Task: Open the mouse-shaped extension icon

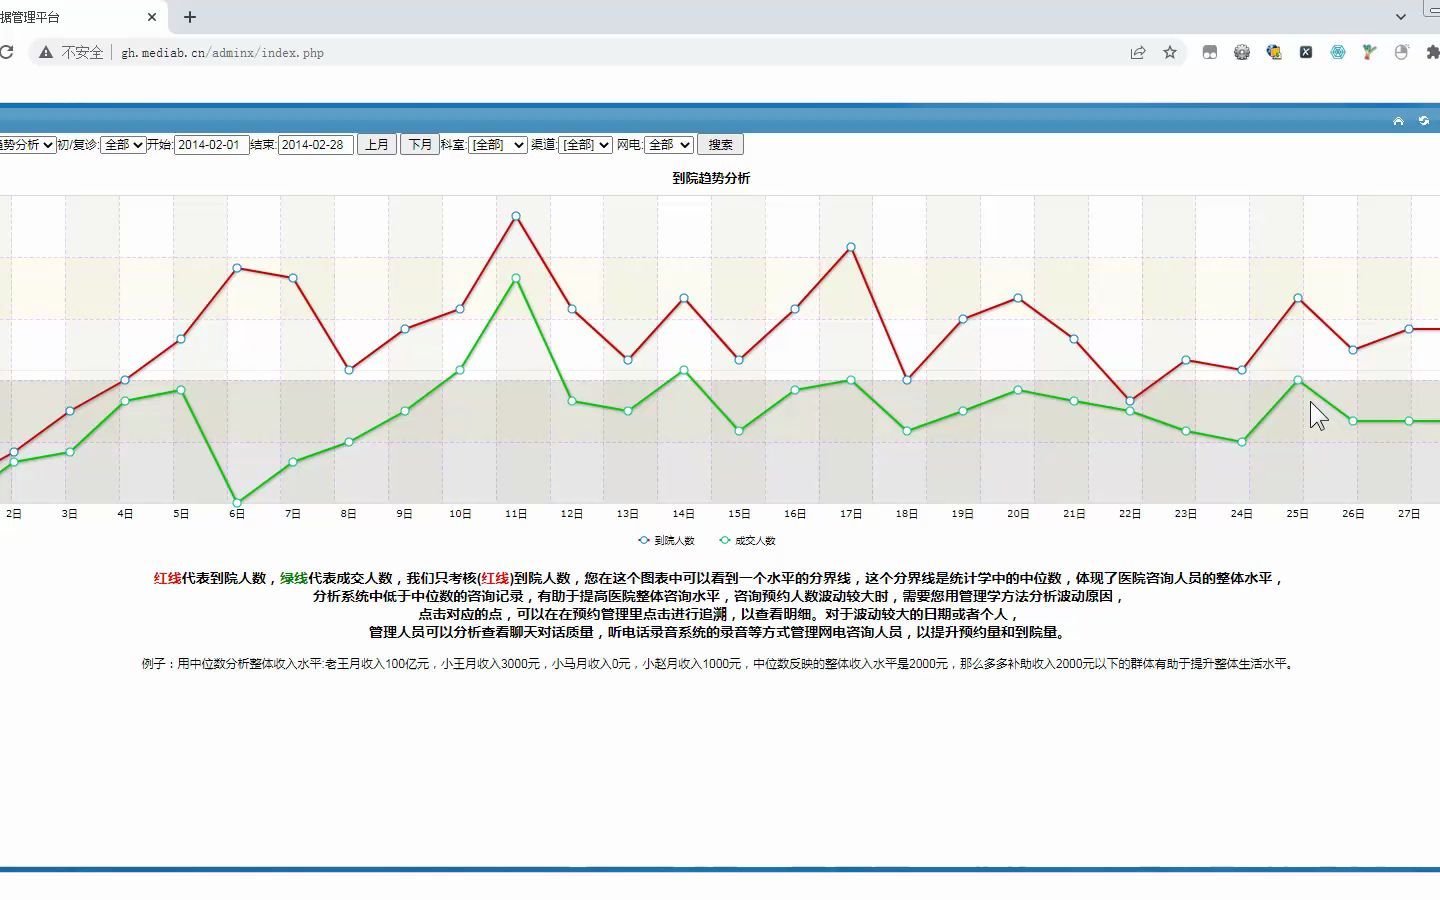Action: coord(1402,53)
